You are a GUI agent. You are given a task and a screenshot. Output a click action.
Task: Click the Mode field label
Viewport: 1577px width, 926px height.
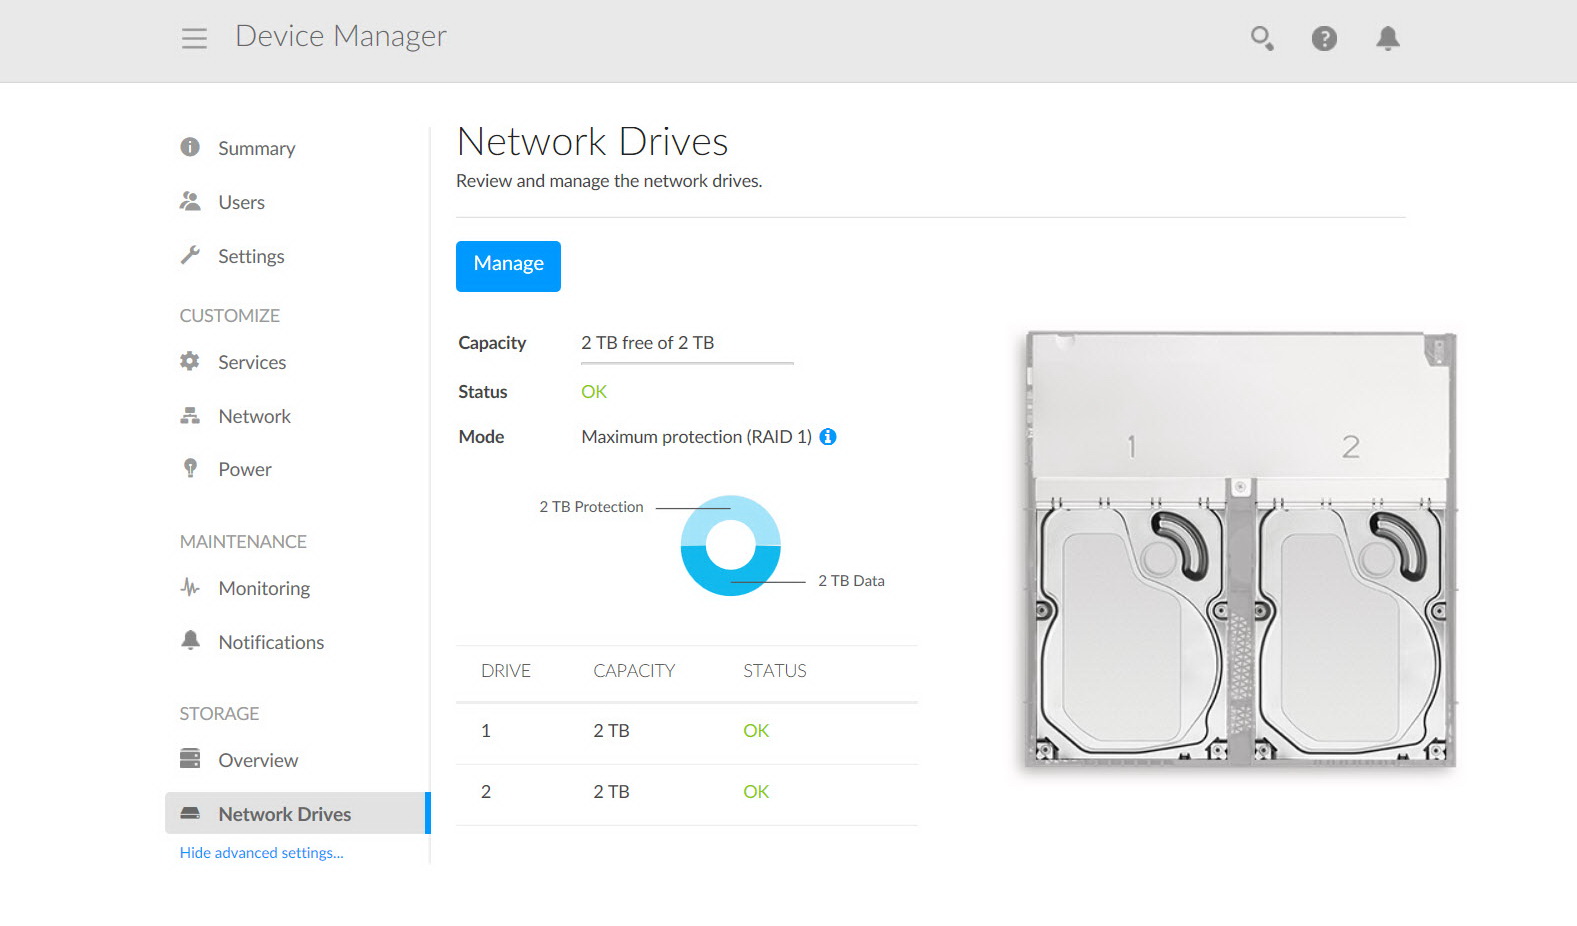tap(481, 437)
